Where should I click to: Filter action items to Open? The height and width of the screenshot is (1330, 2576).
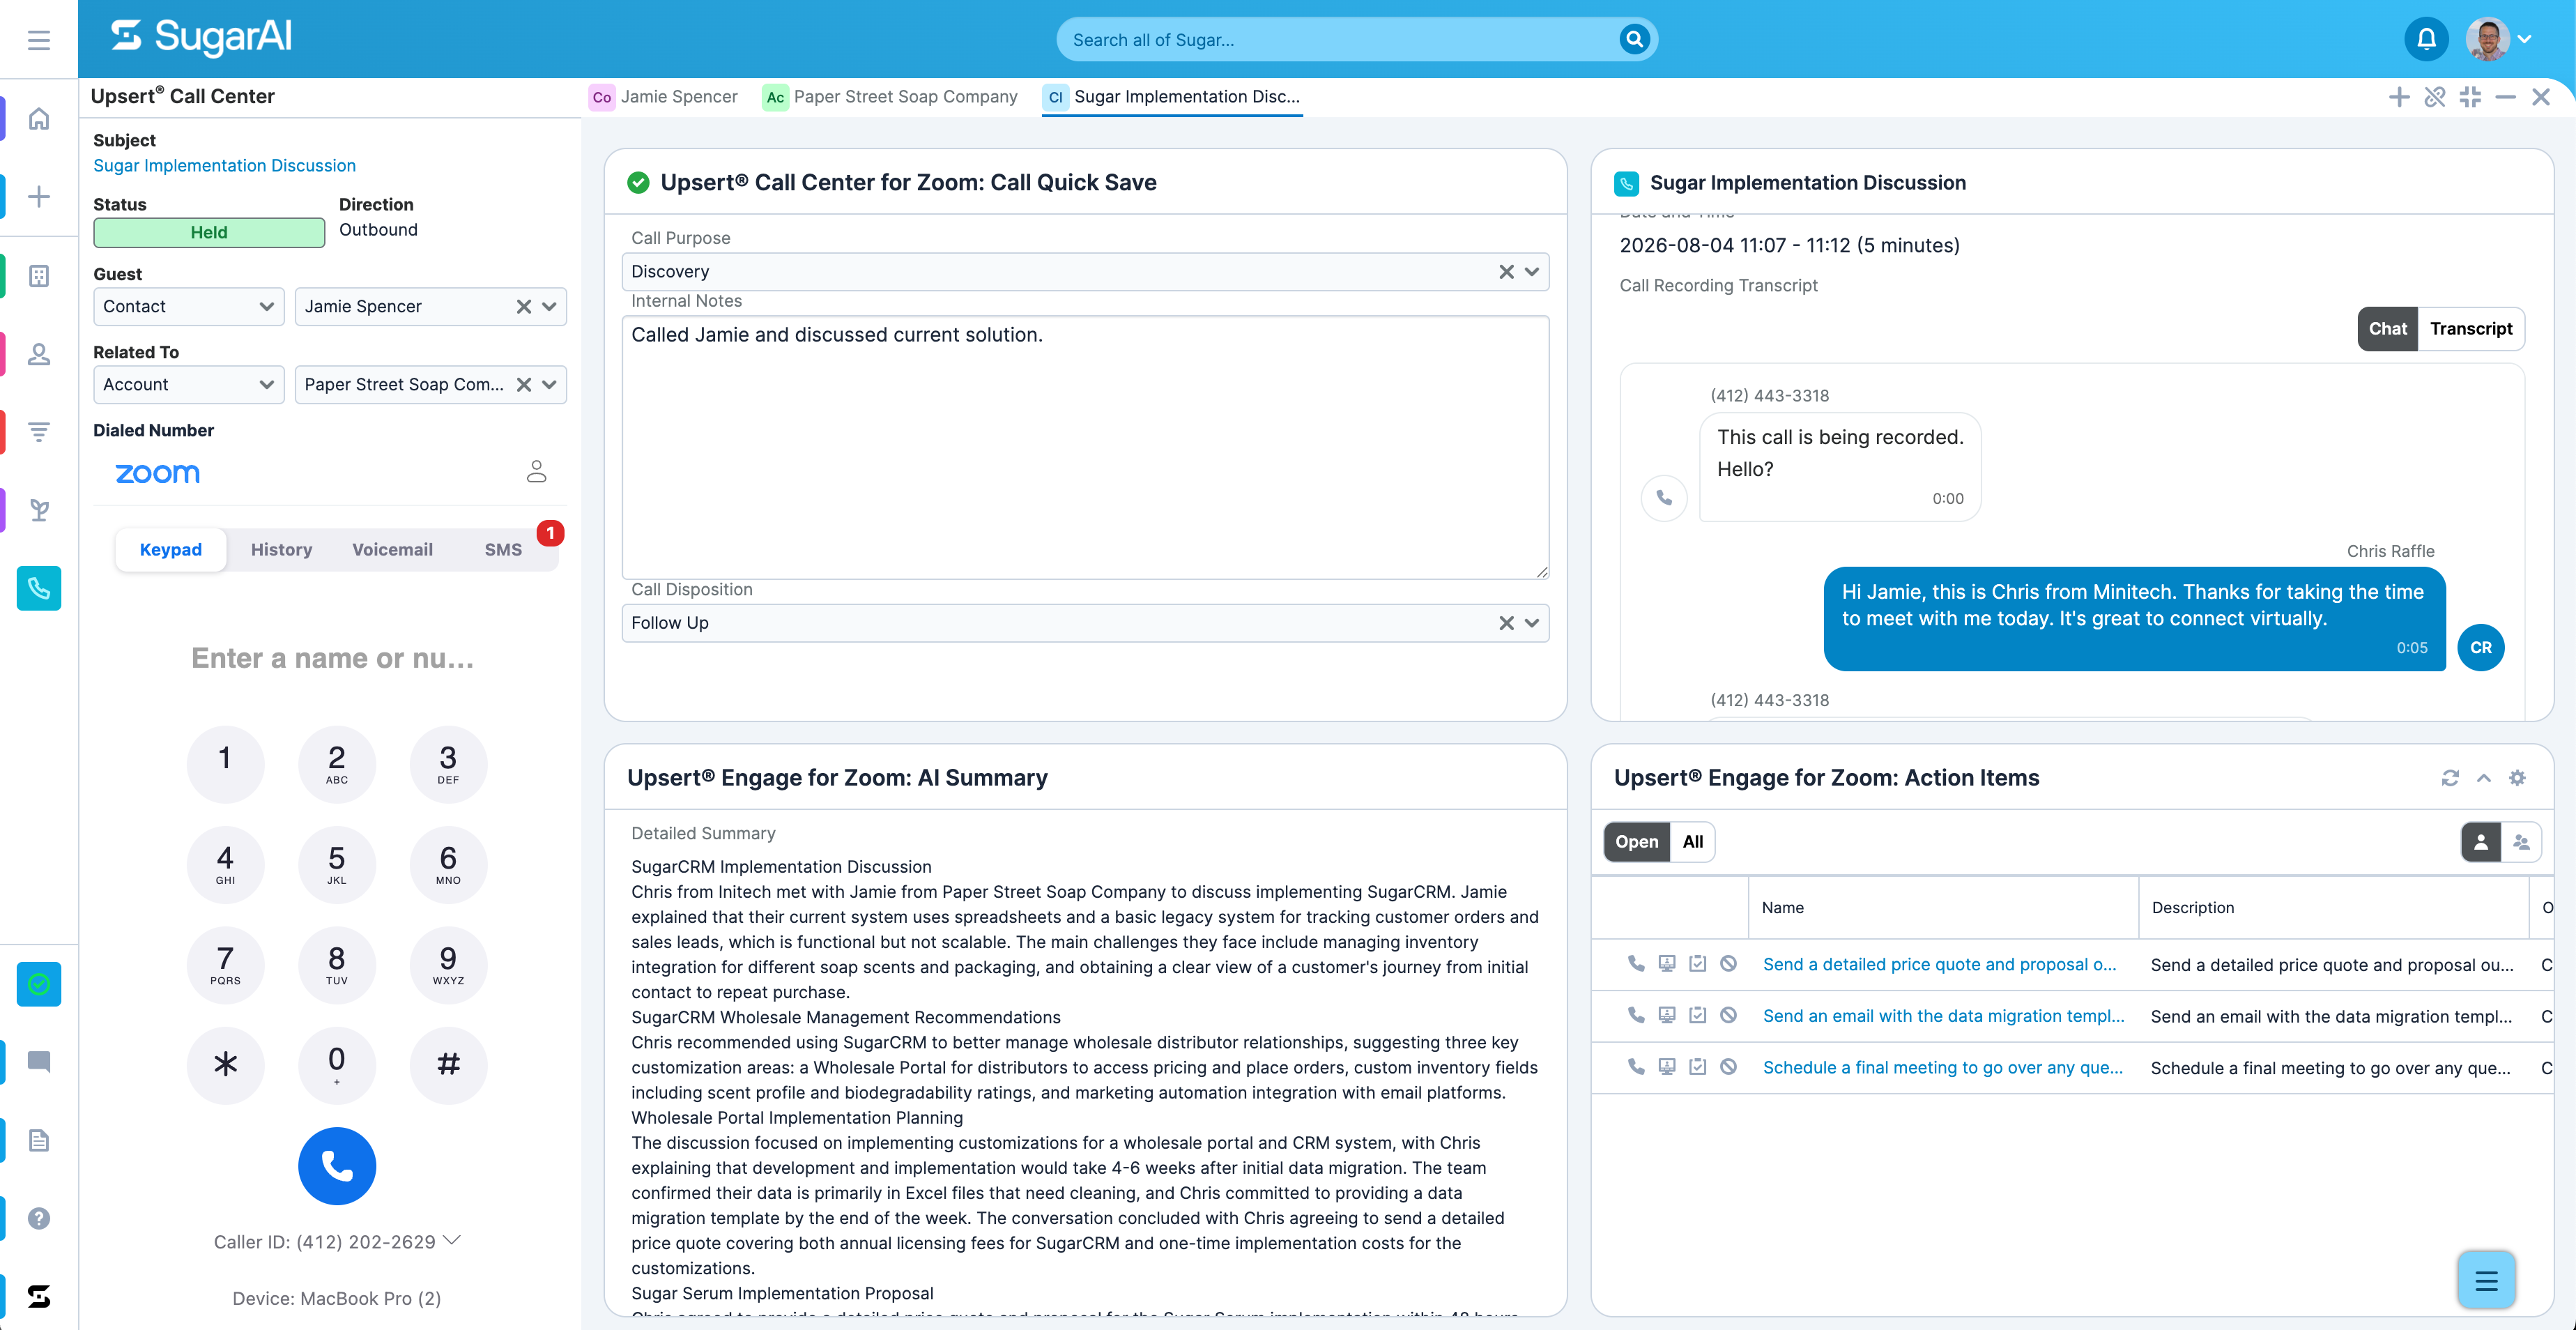[1636, 842]
